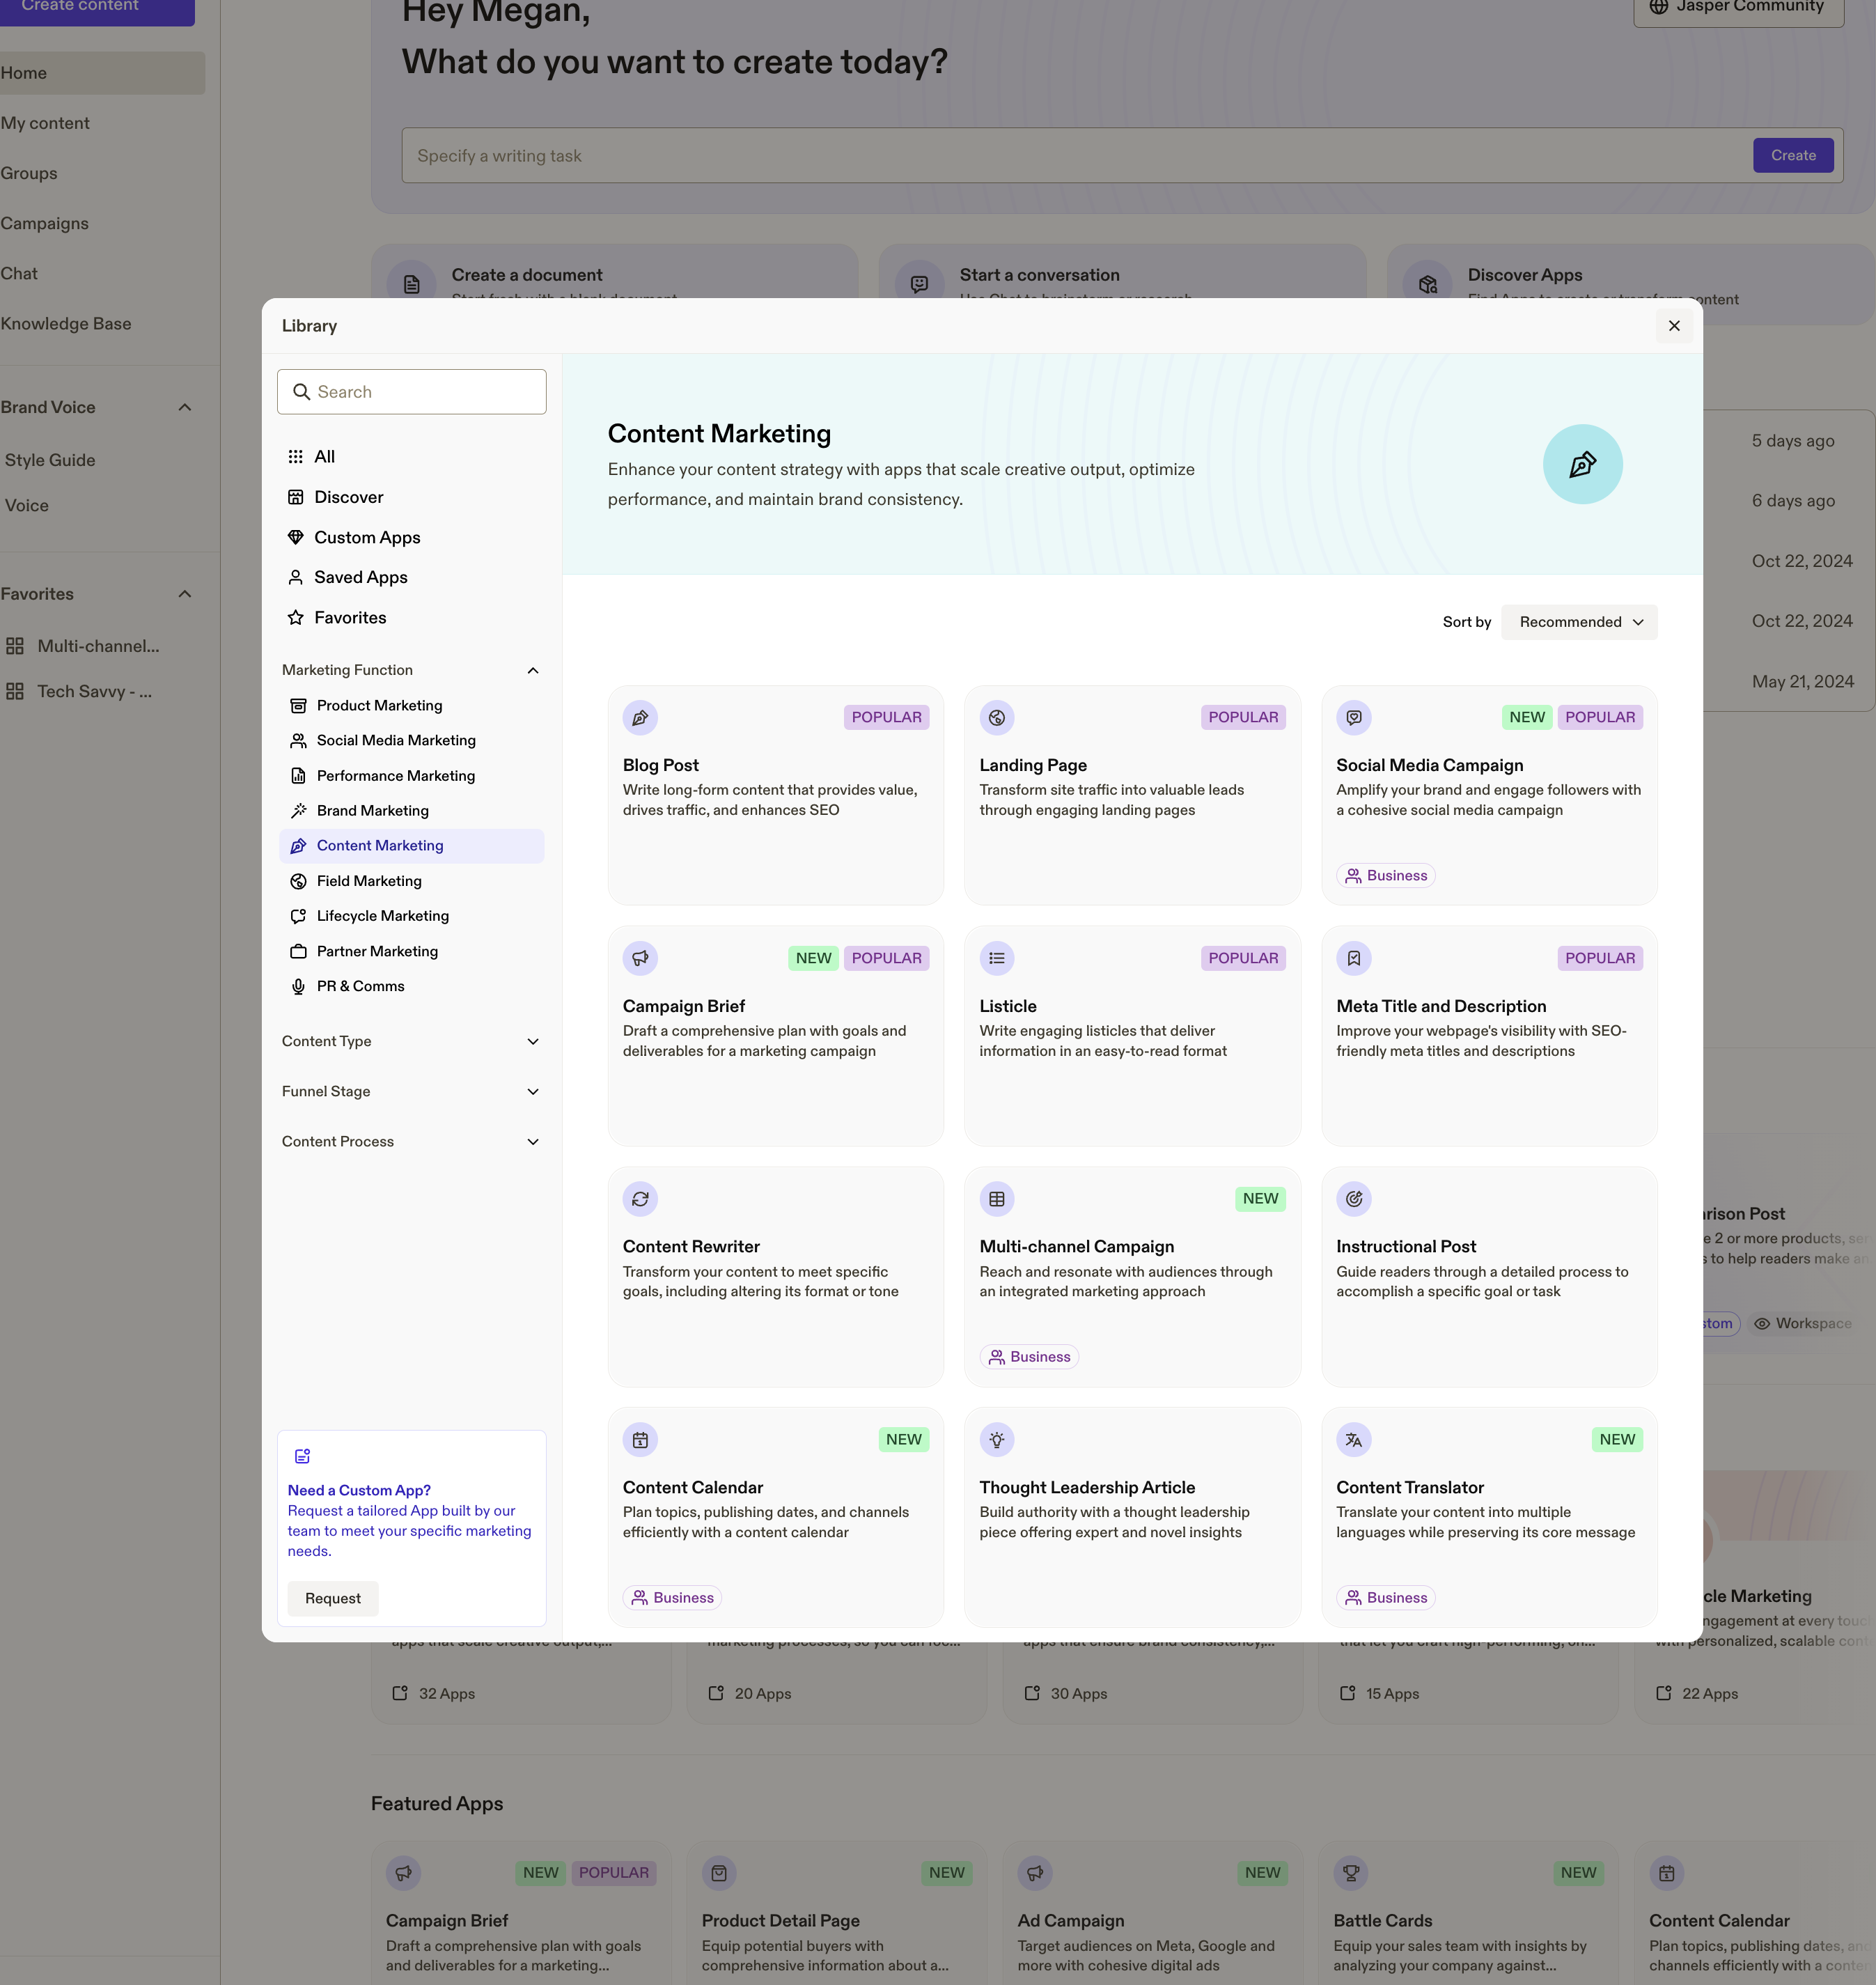Image resolution: width=1876 pixels, height=1985 pixels.
Task: Close the Library dialog
Action: [x=1674, y=326]
